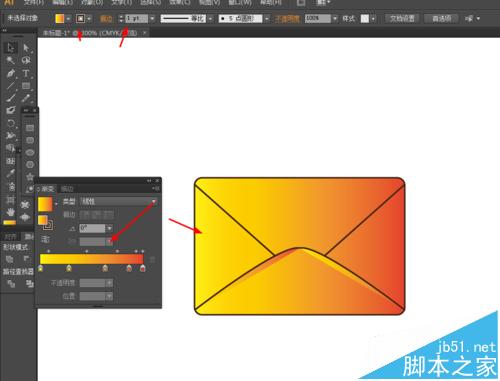Open the gradient stop location dropdown
This screenshot has width=500, height=381.
[109, 296]
